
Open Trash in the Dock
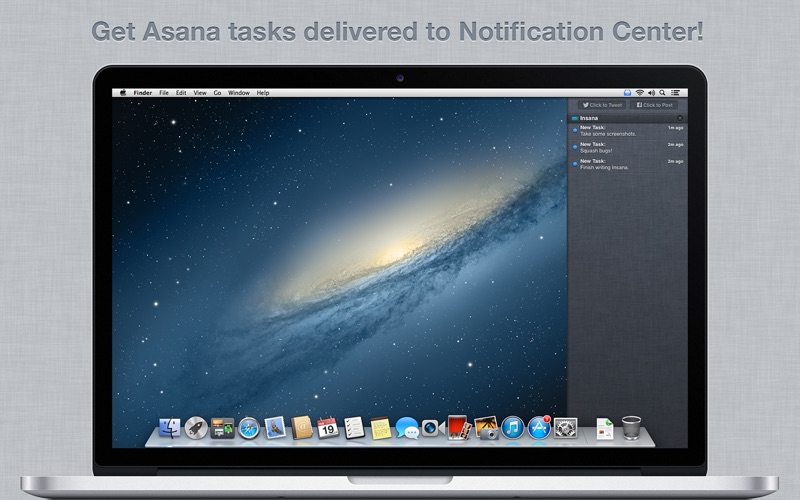pos(632,428)
